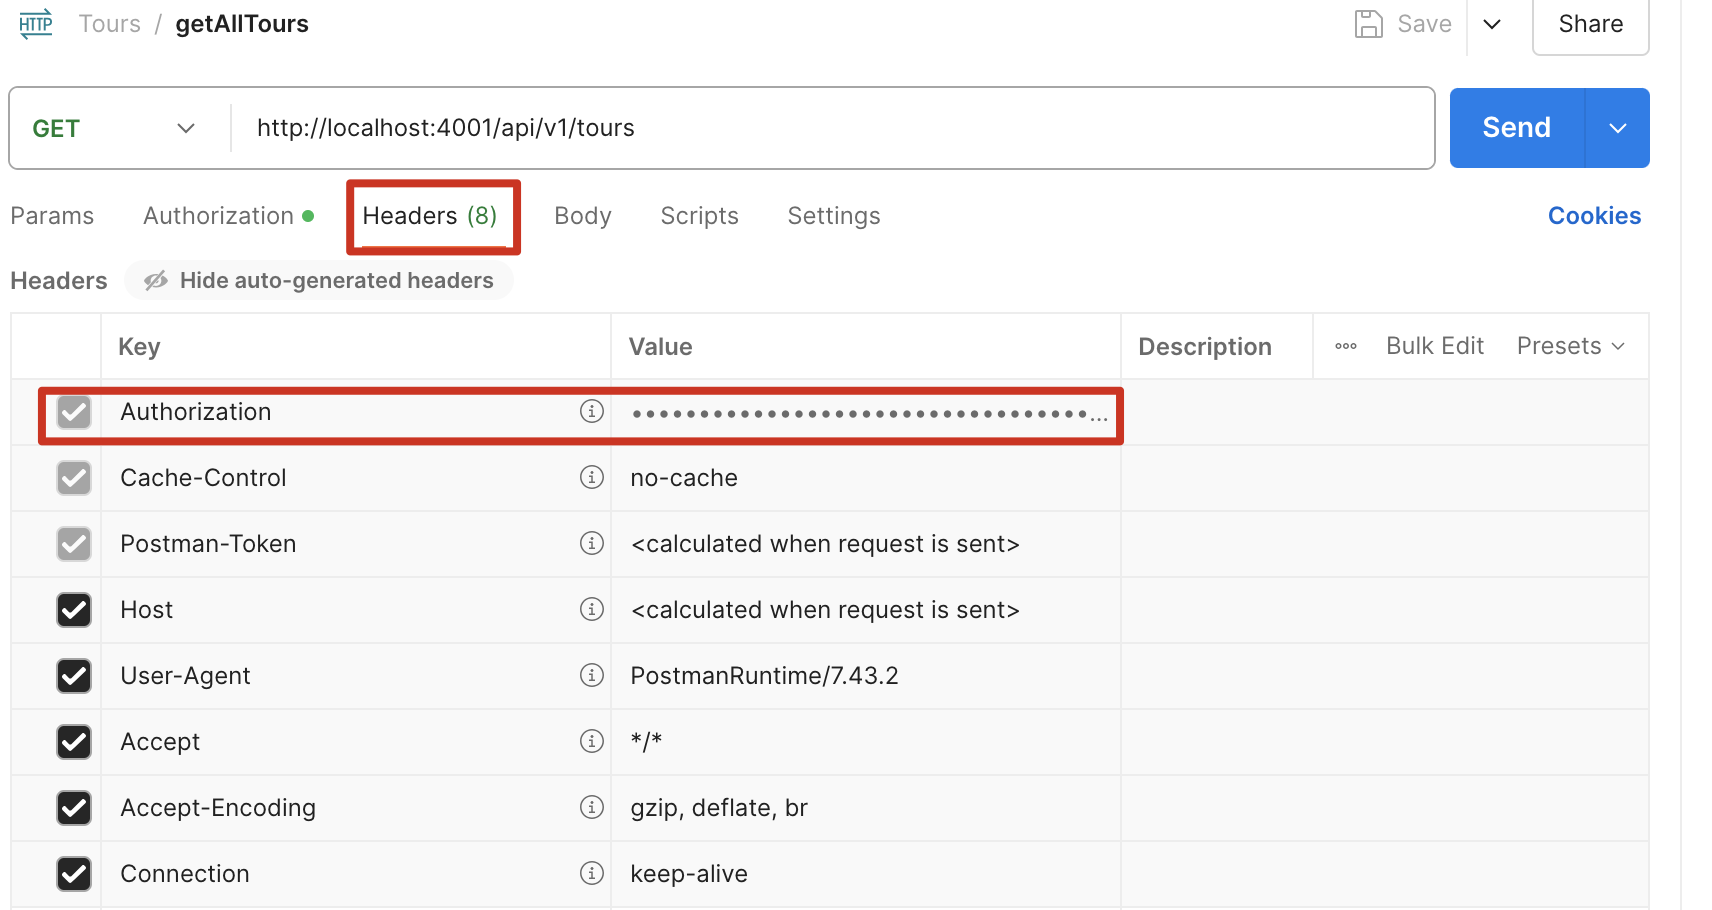Uncheck the Connection header checkbox
The height and width of the screenshot is (910, 1712).
pyautogui.click(x=74, y=874)
